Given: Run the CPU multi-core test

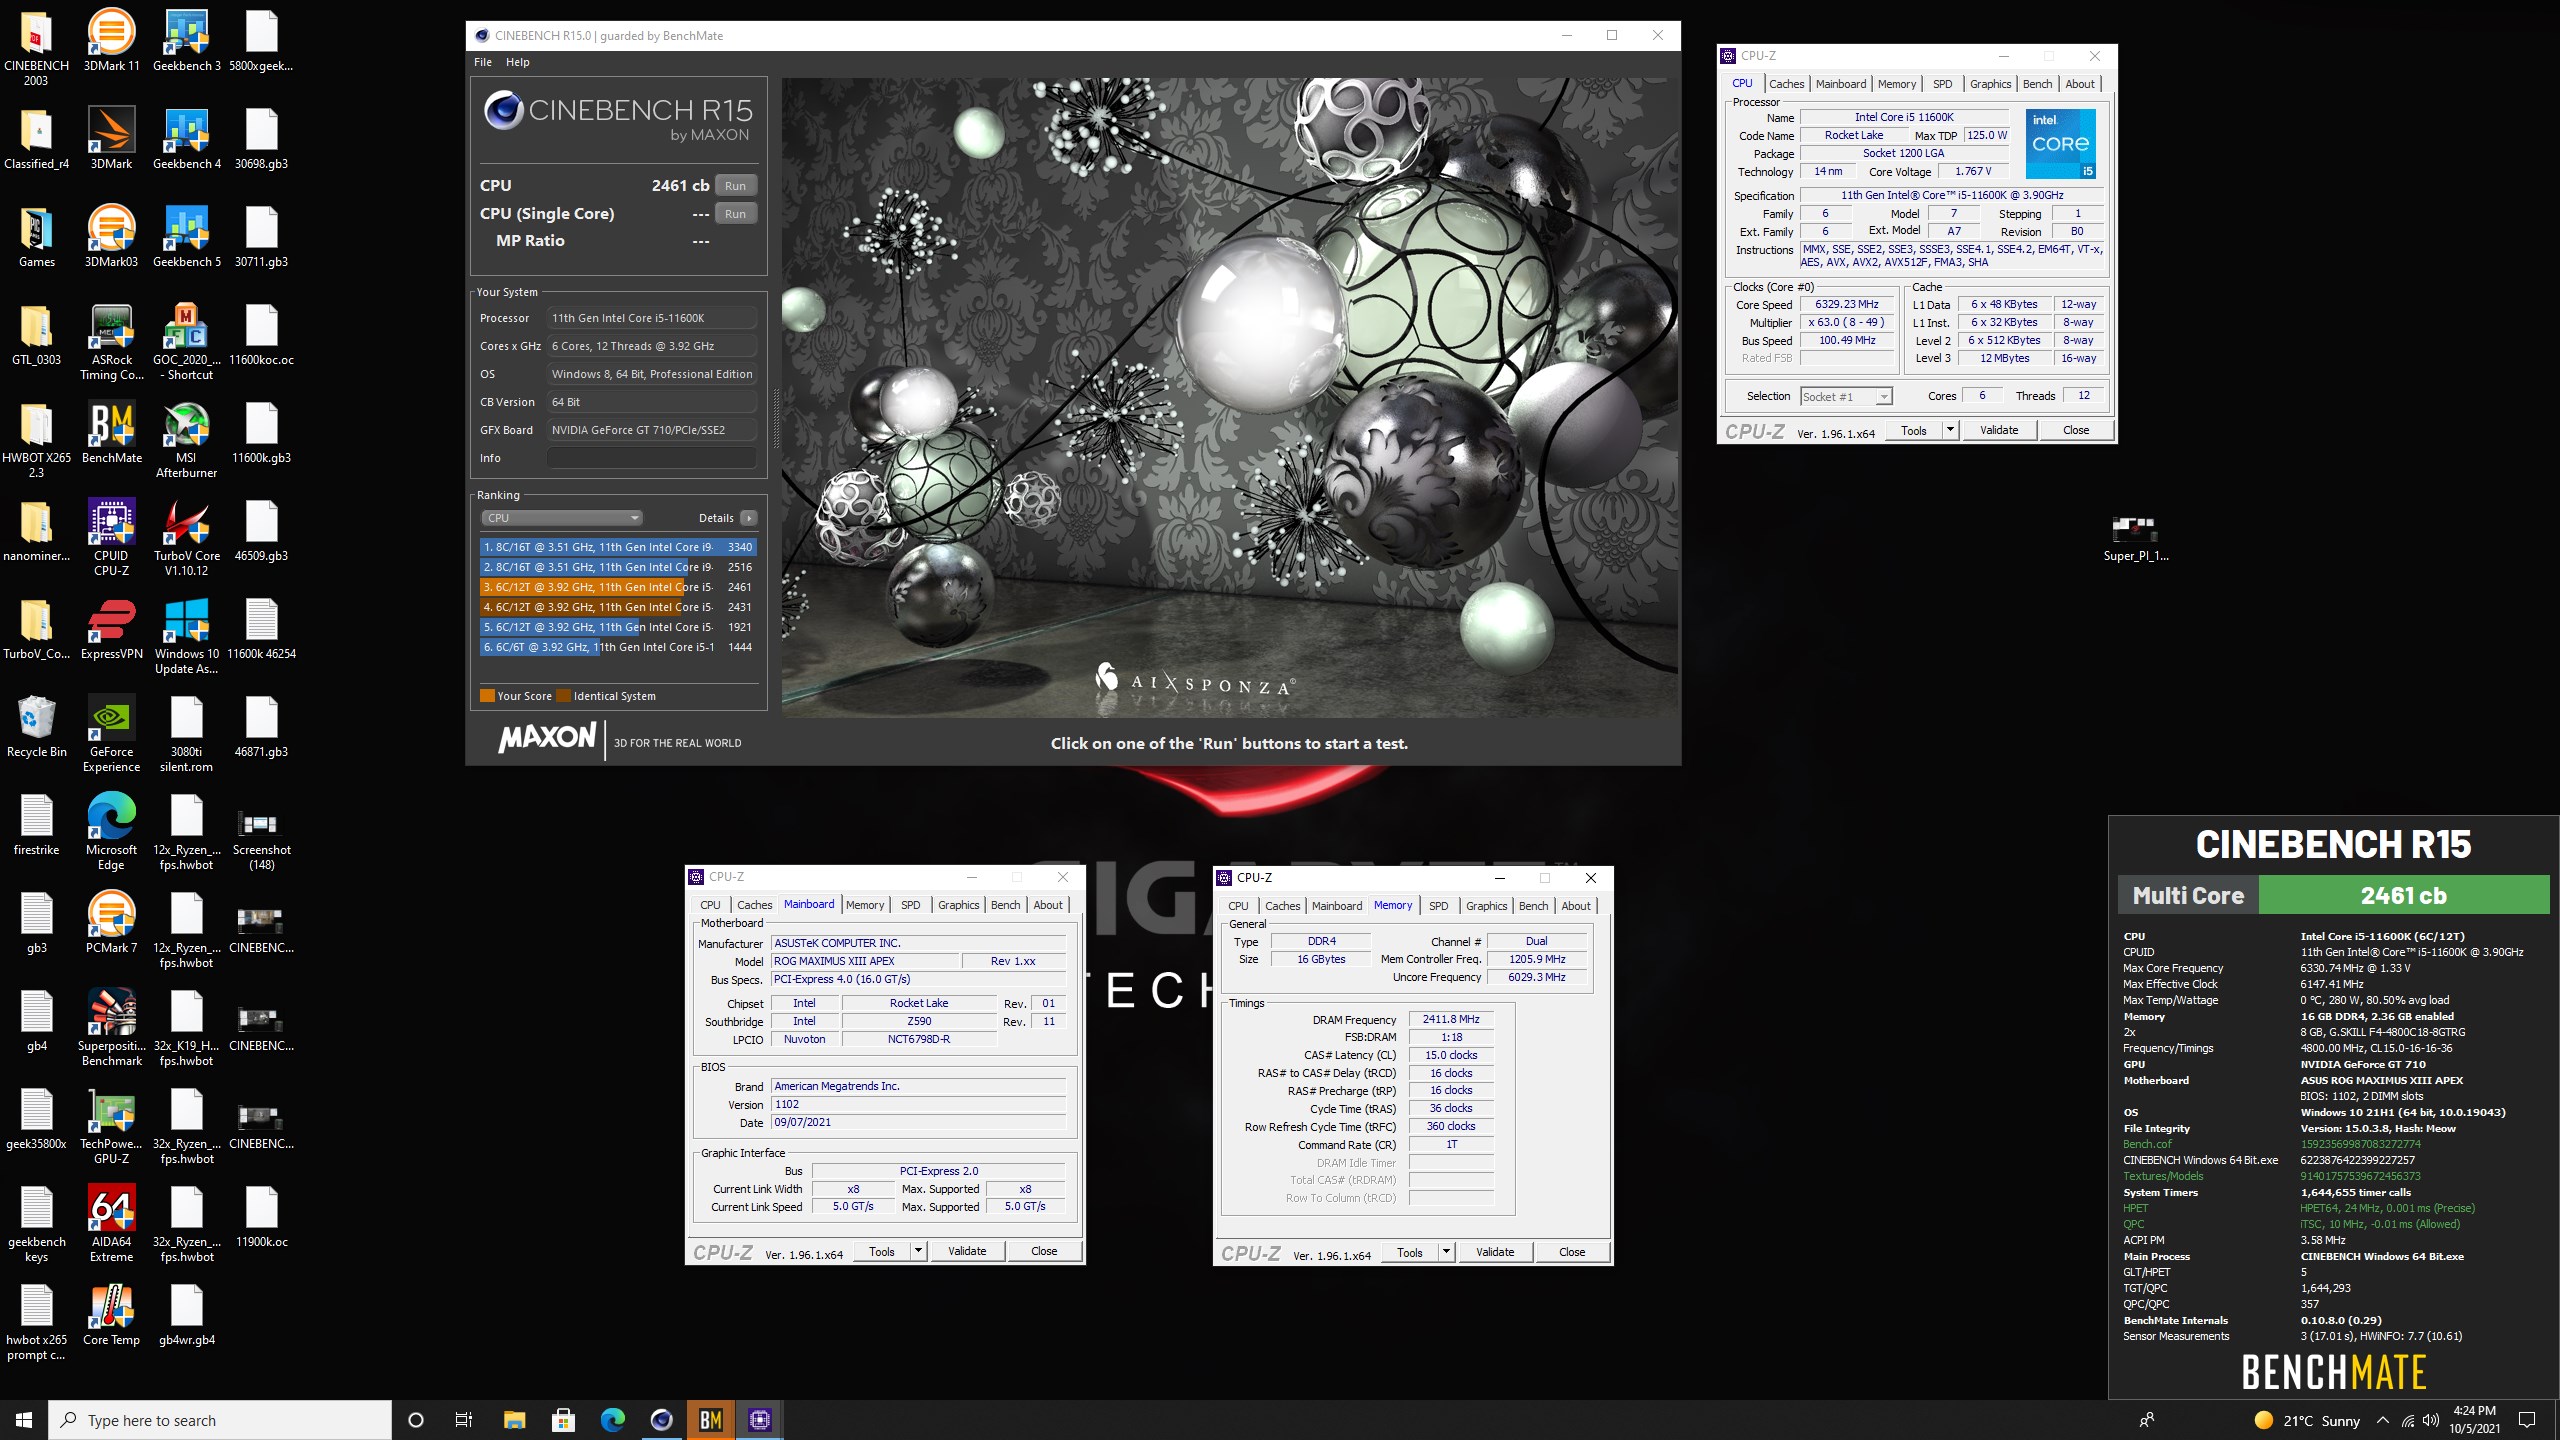Looking at the screenshot, I should coord(735,186).
